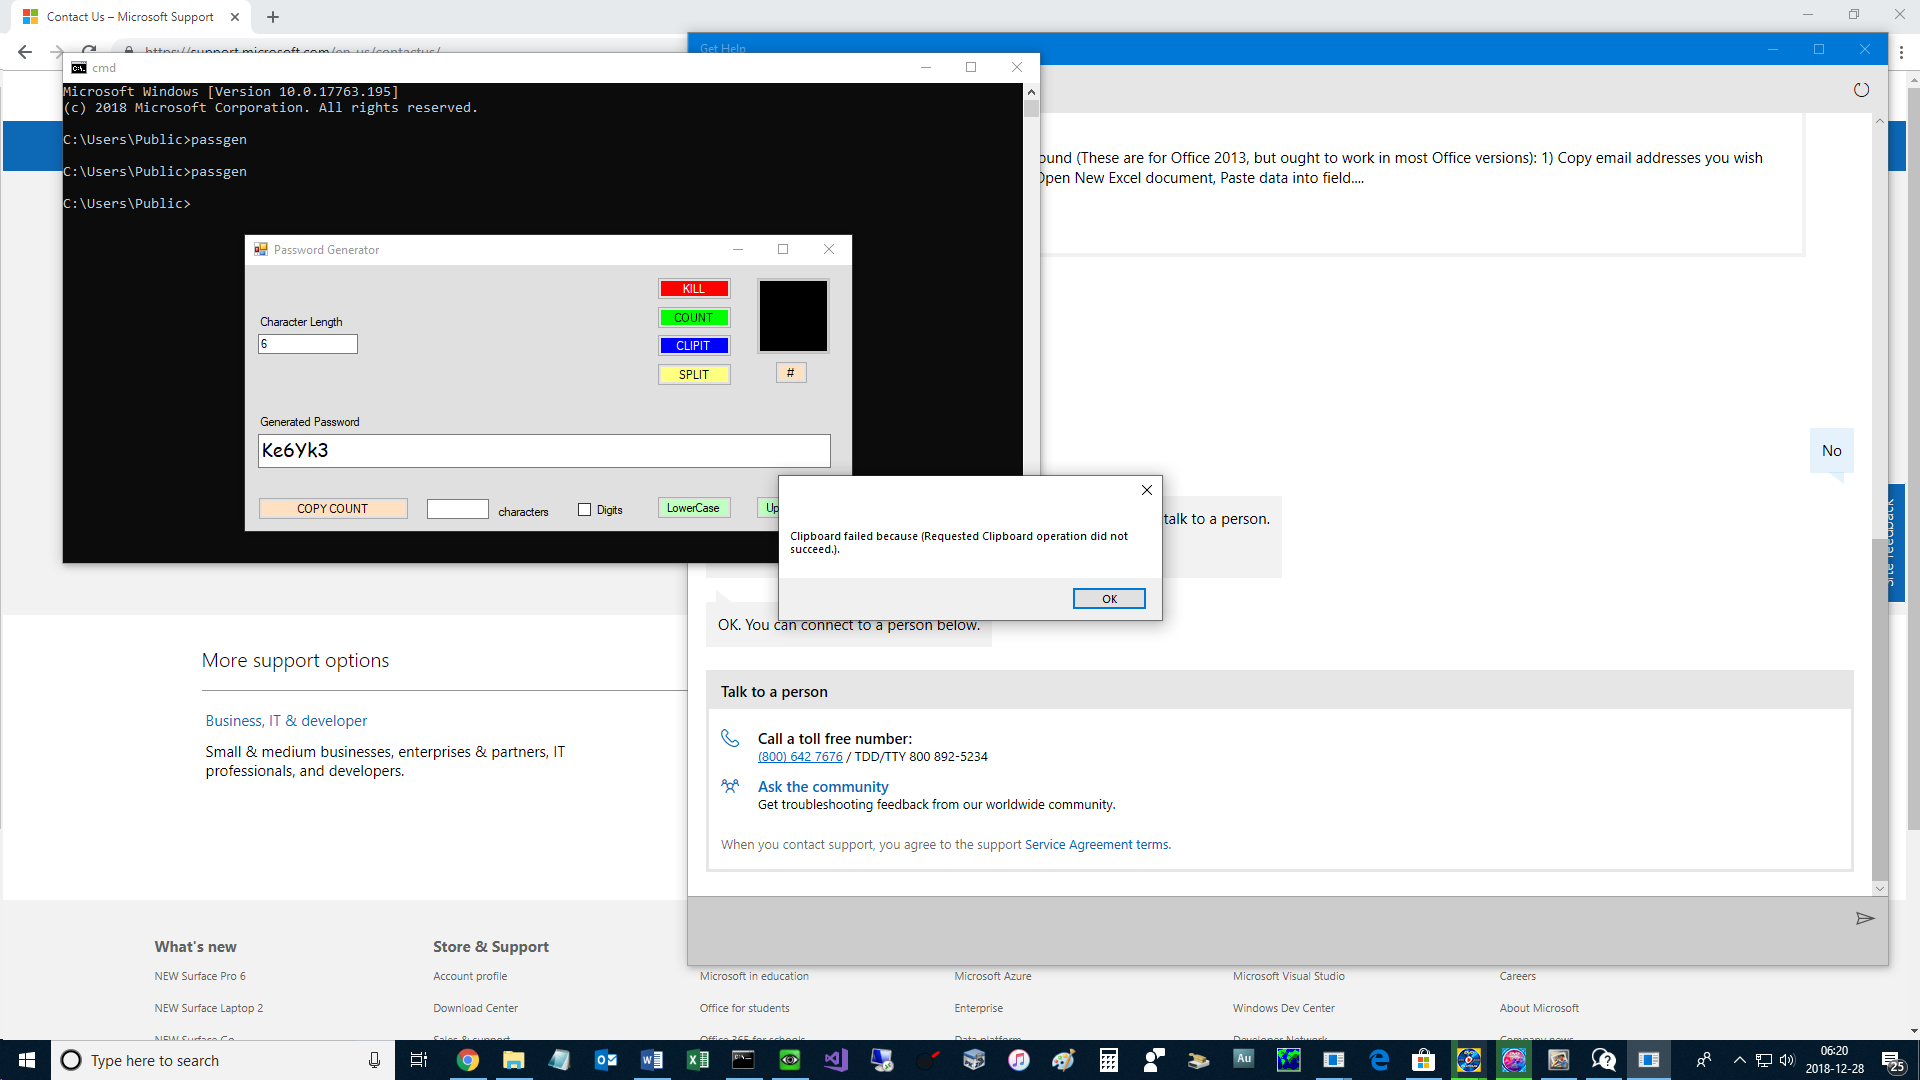Switch to Command Prompt taskbar icon
The image size is (1920, 1080).
click(x=743, y=1060)
